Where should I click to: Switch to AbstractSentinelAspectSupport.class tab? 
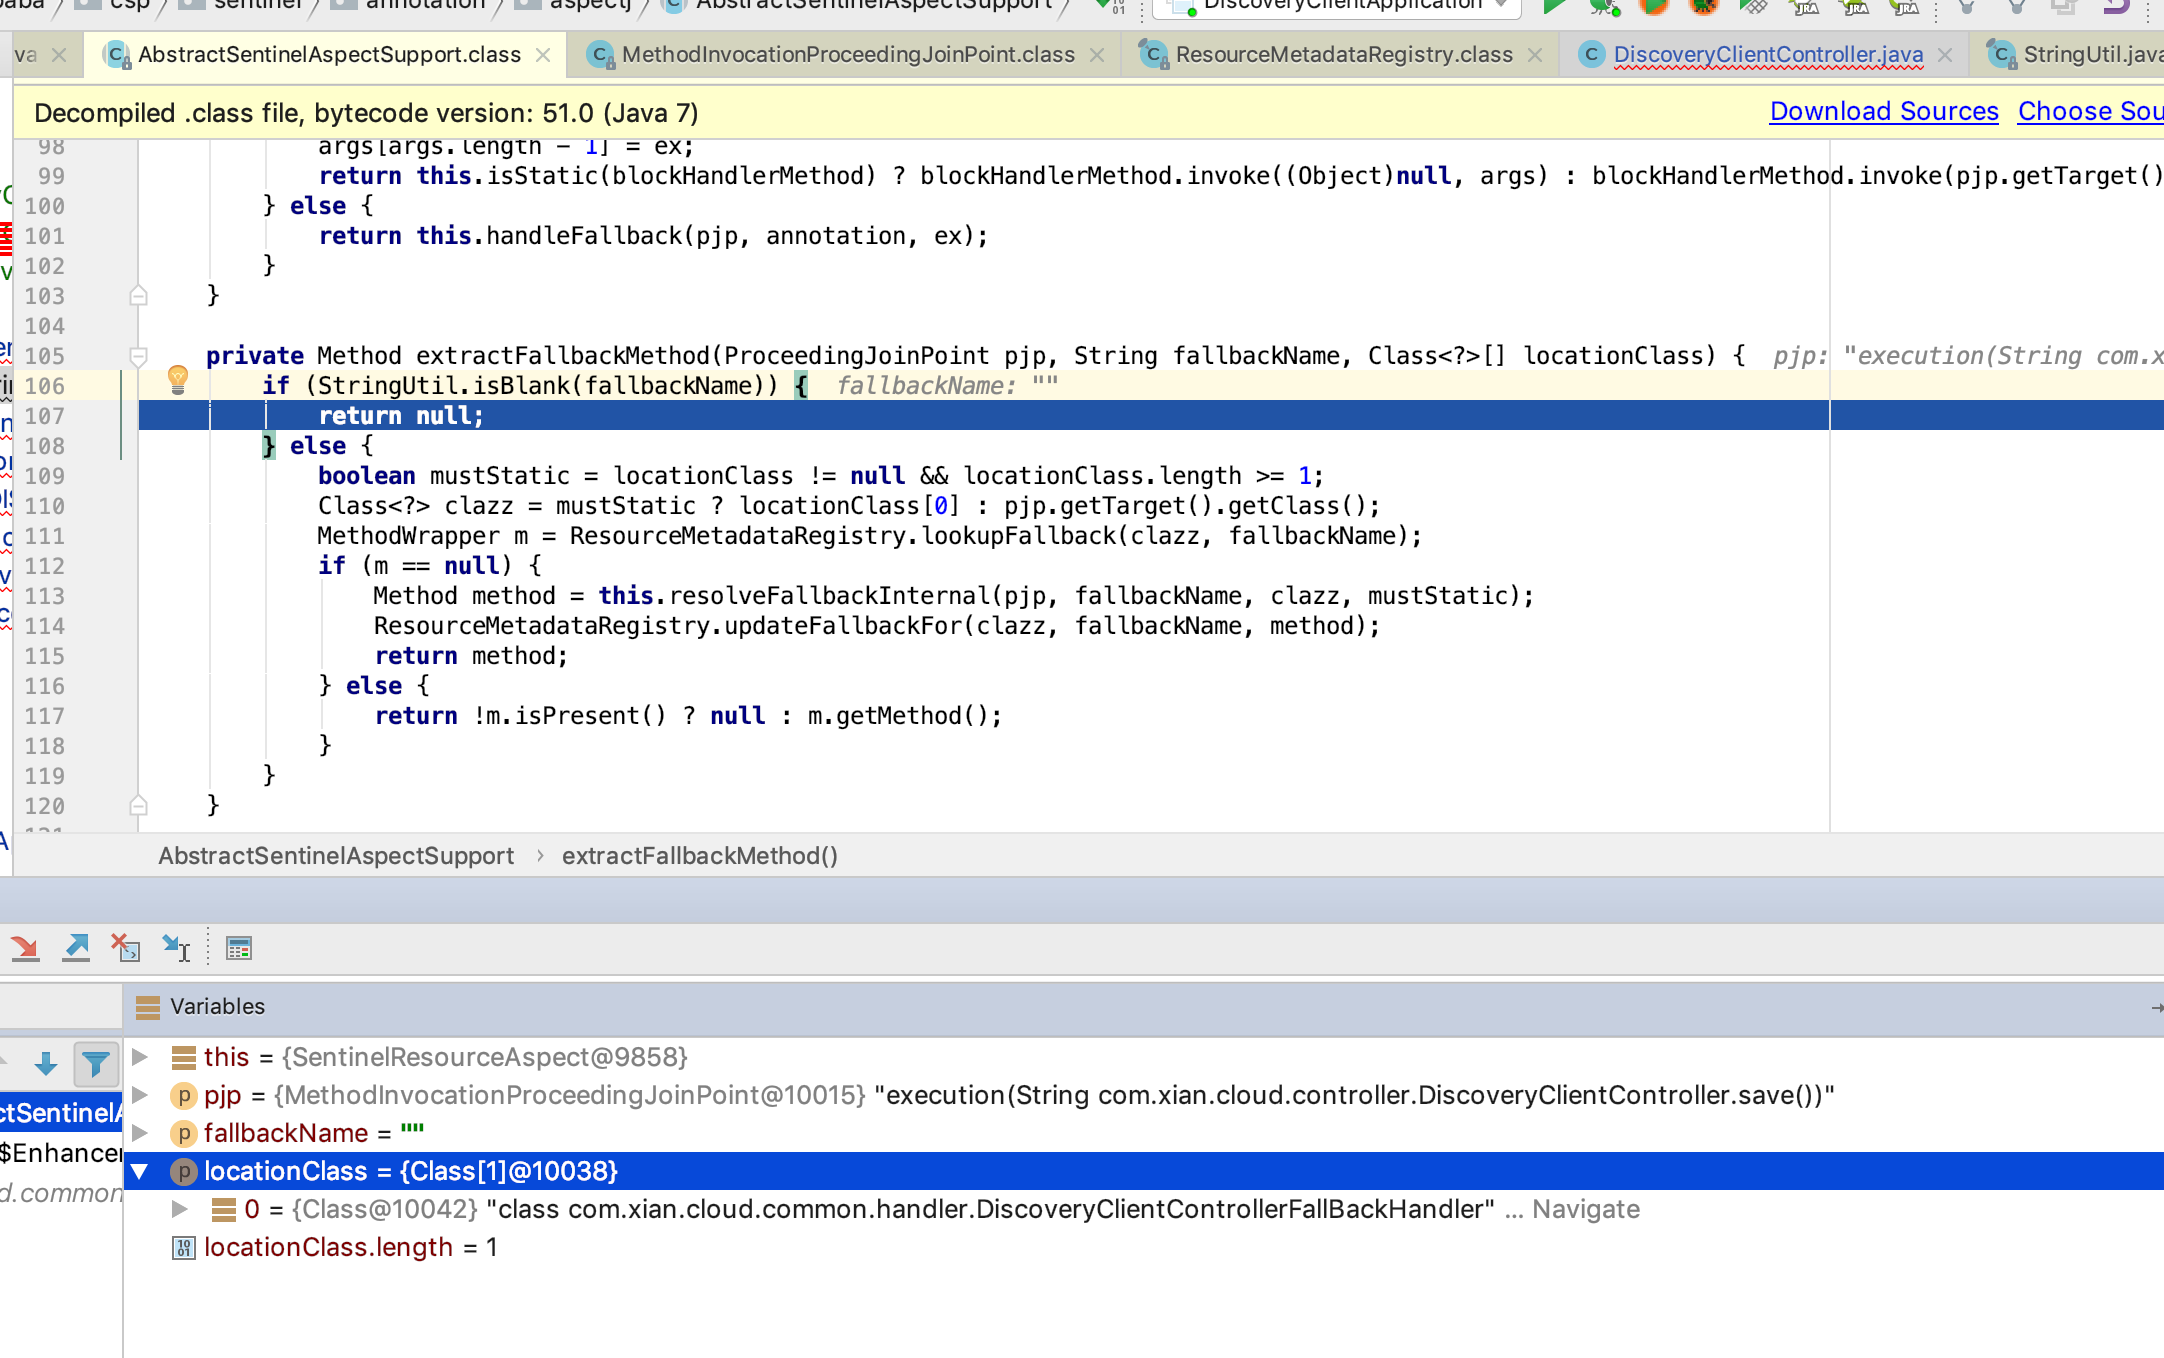tap(329, 55)
